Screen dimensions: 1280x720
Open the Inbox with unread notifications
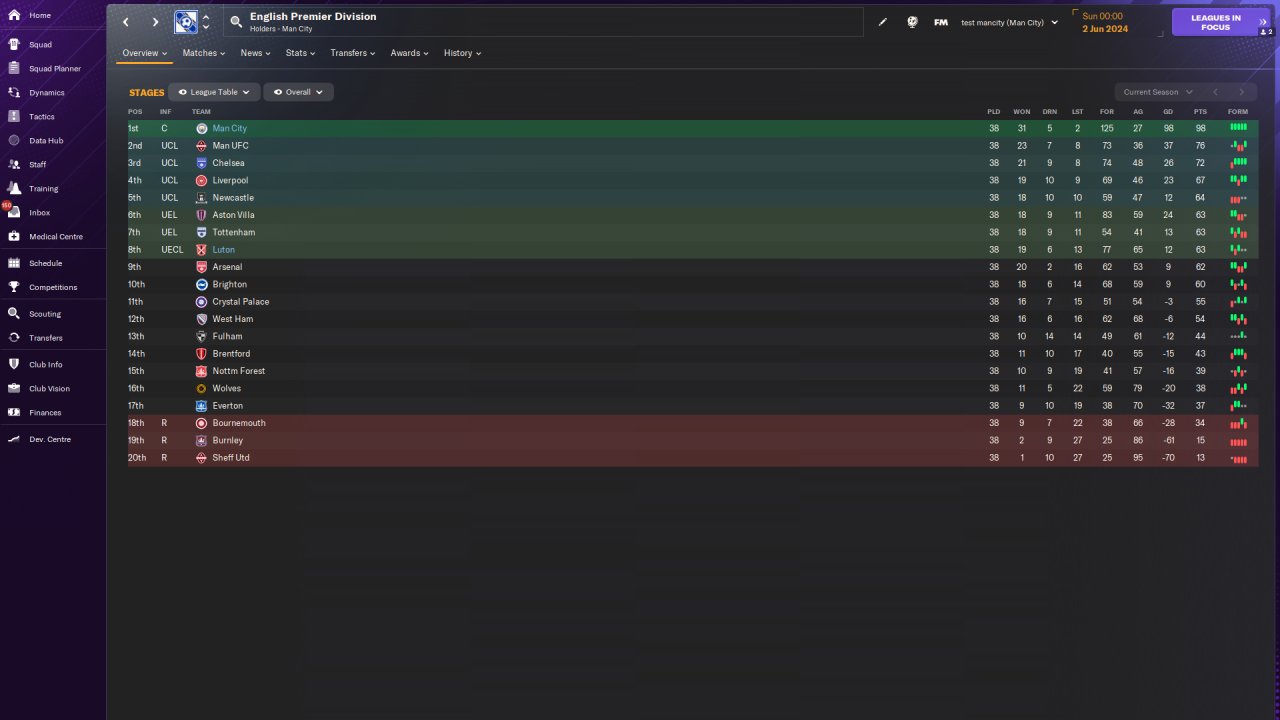[x=14, y=212]
